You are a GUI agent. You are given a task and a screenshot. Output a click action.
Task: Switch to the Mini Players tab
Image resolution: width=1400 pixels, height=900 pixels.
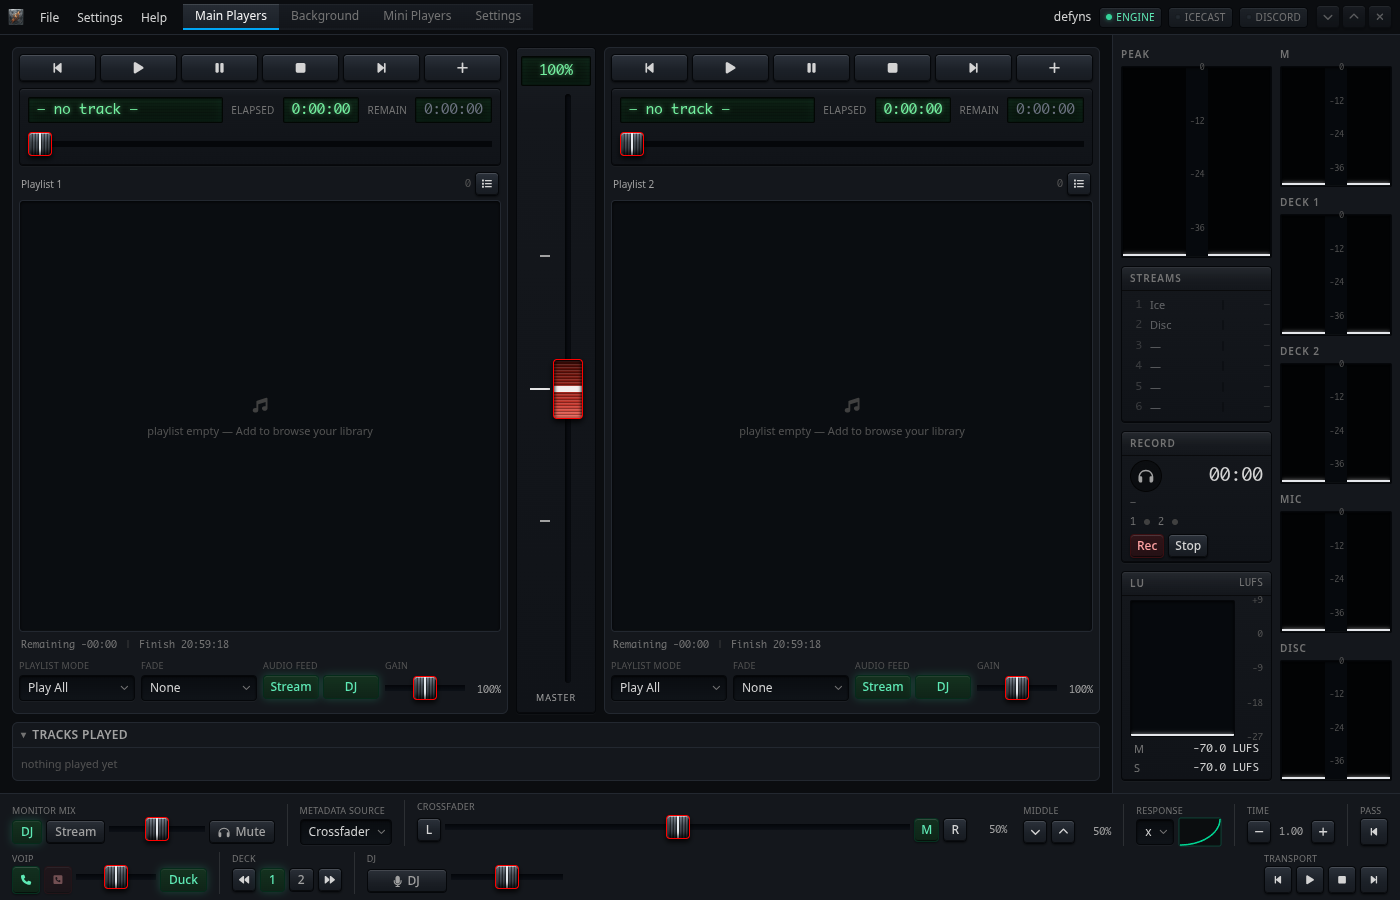coord(417,16)
